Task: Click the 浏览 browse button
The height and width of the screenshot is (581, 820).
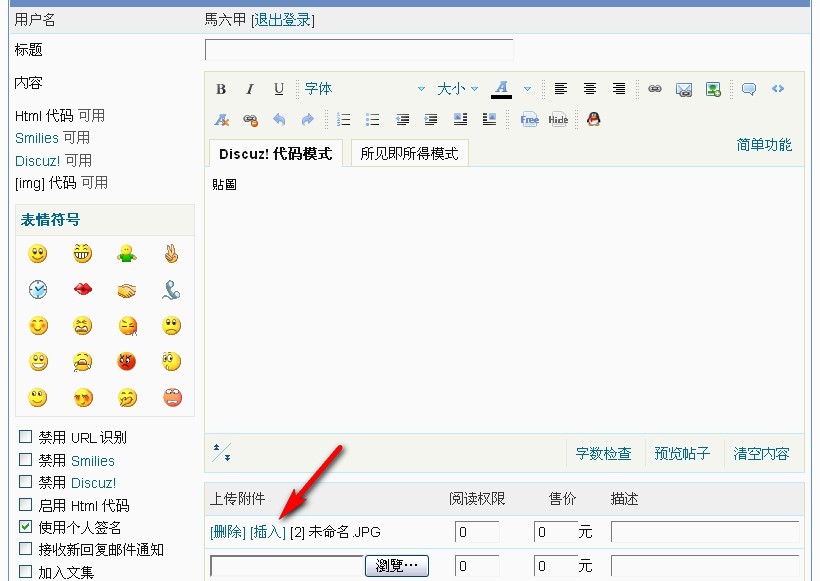Action: pos(397,566)
